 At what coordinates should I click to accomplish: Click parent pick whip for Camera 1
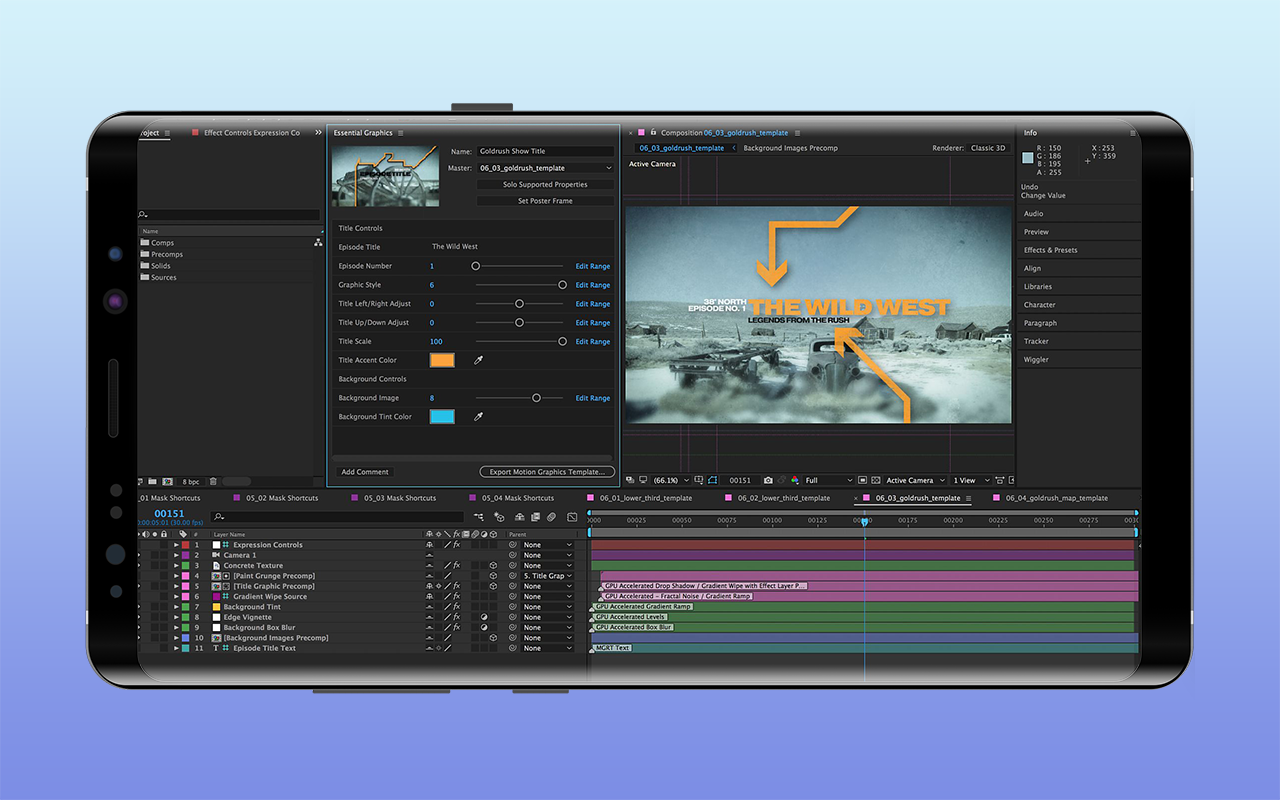pos(512,555)
